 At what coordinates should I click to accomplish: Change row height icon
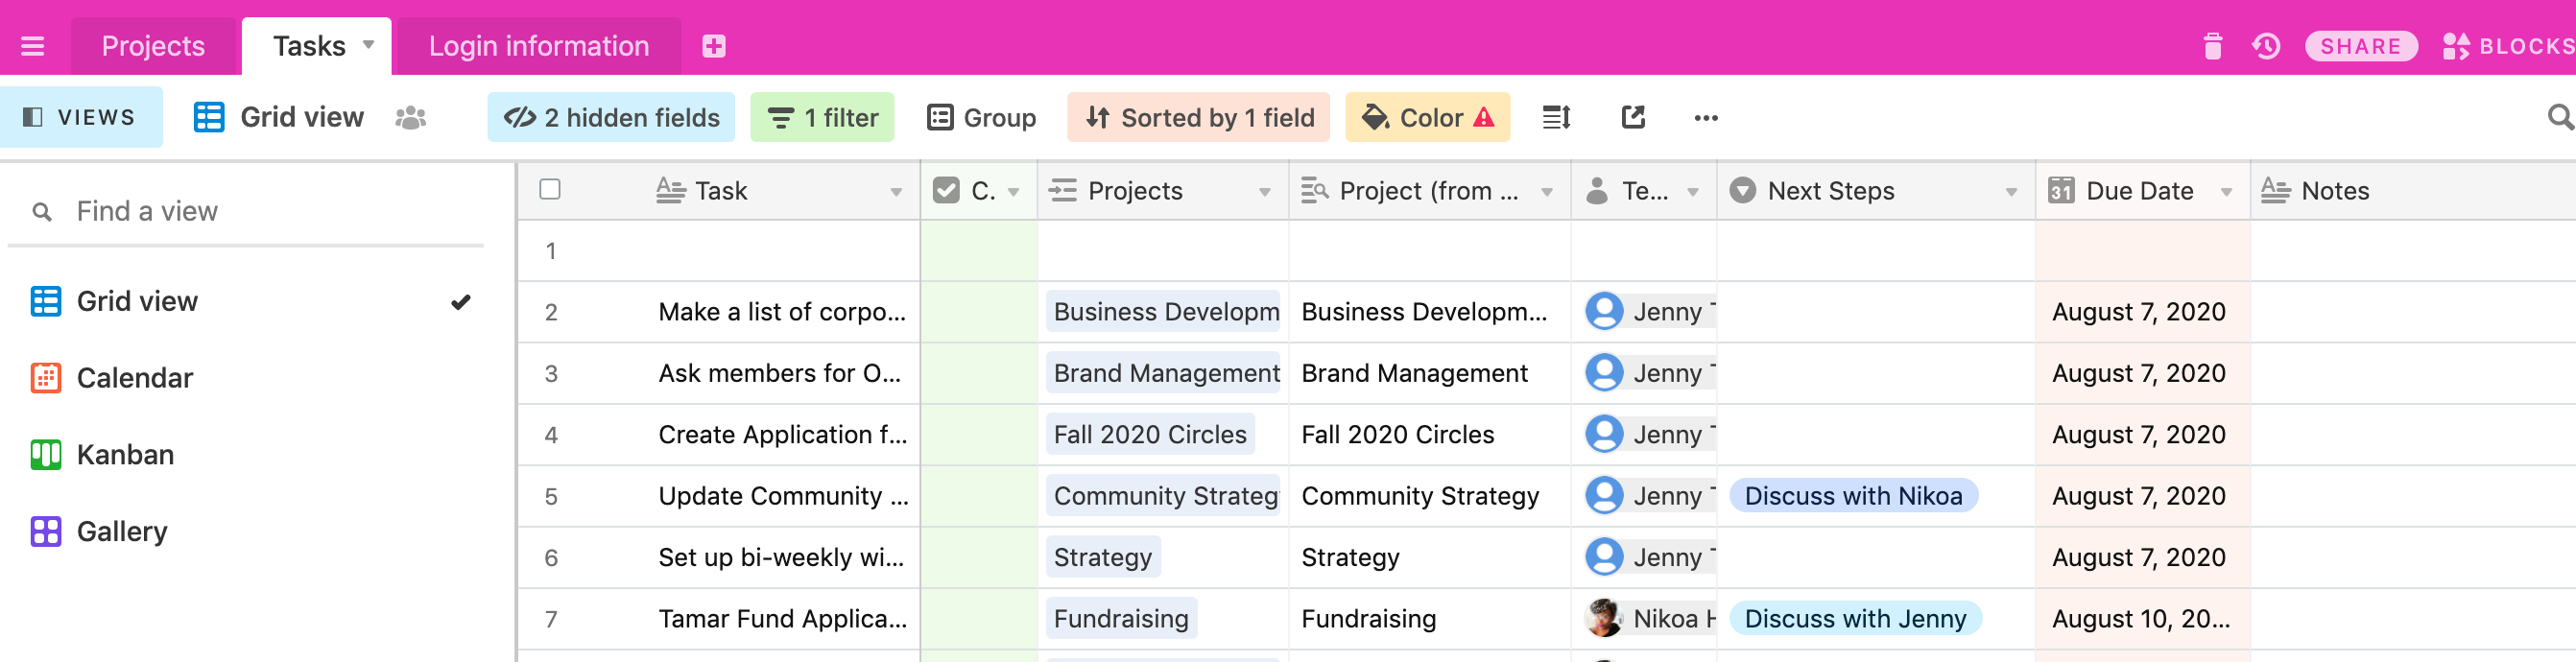[1556, 117]
